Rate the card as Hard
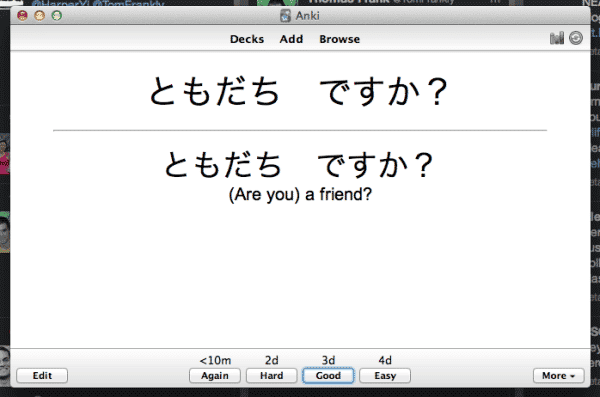The width and height of the screenshot is (600, 397). coord(271,376)
